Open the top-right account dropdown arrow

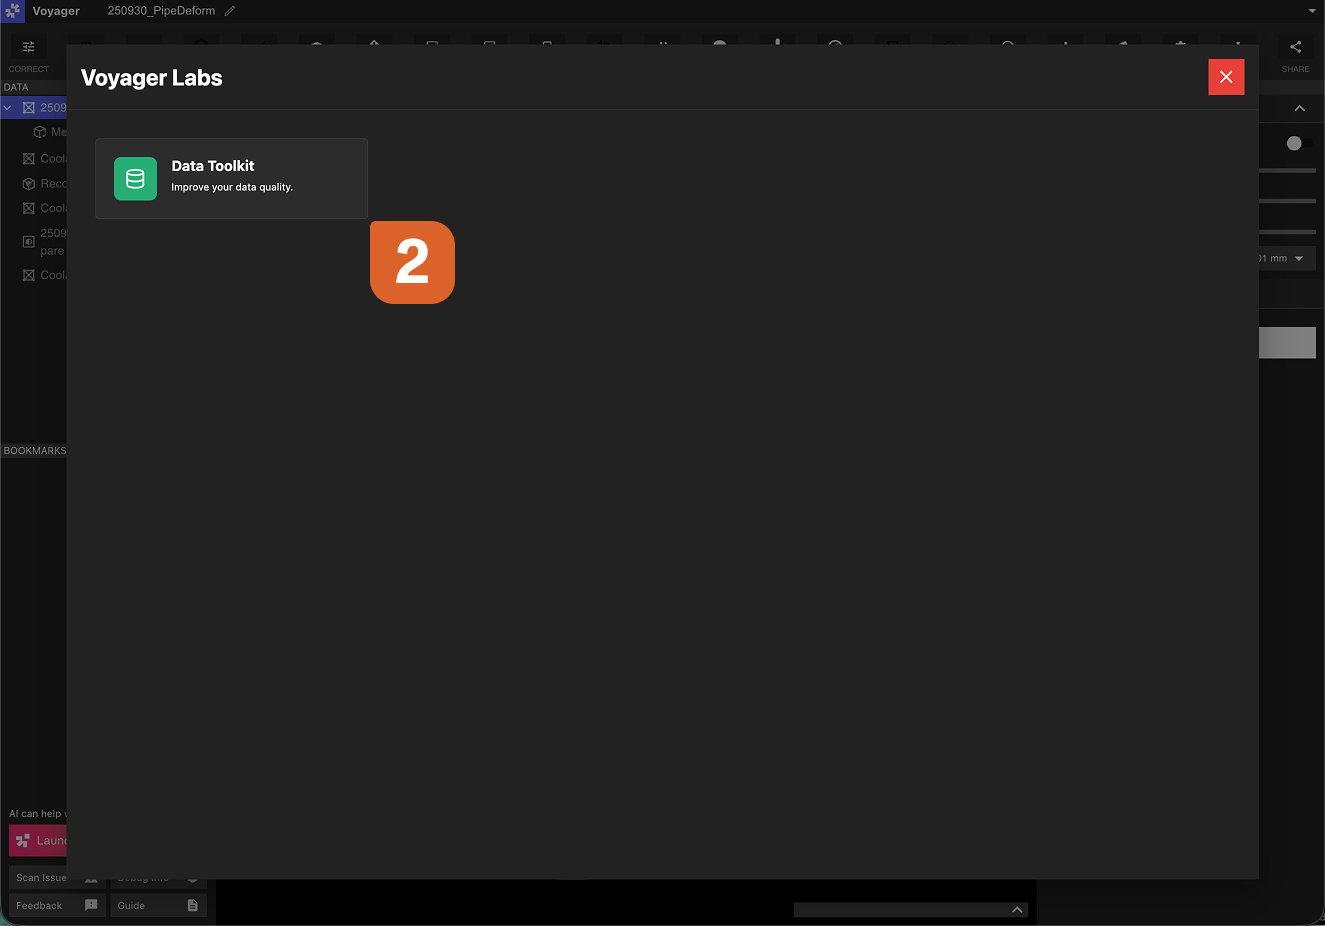[x=1312, y=11]
